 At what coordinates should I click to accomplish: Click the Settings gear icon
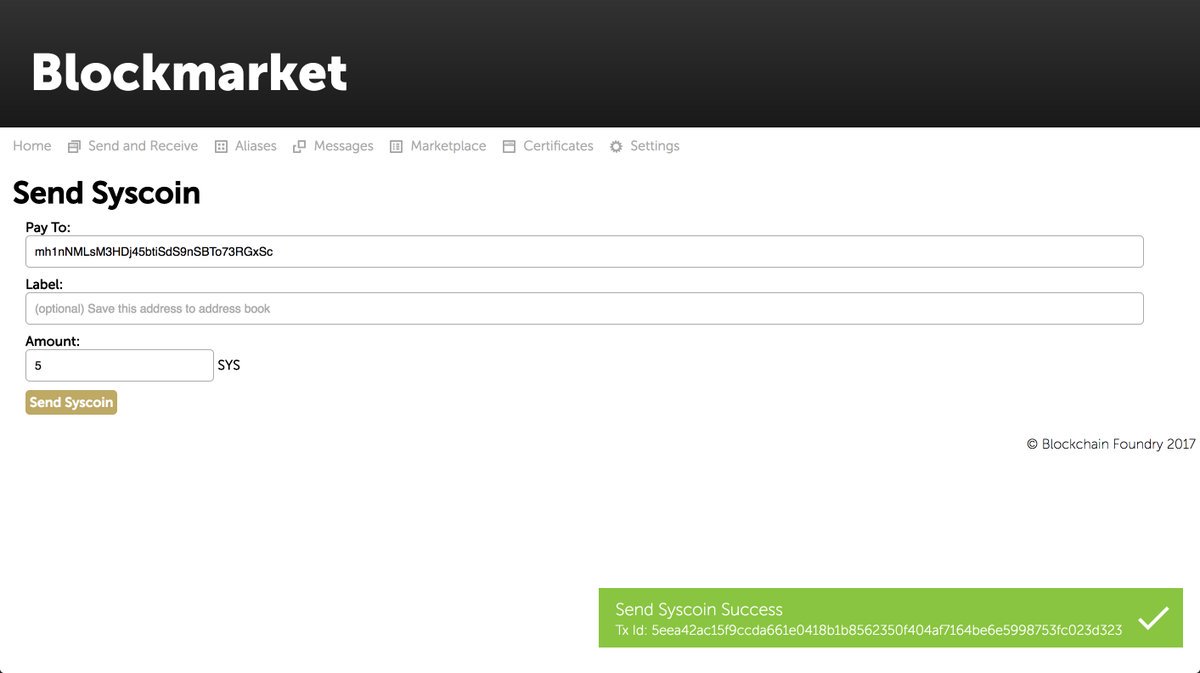(616, 147)
